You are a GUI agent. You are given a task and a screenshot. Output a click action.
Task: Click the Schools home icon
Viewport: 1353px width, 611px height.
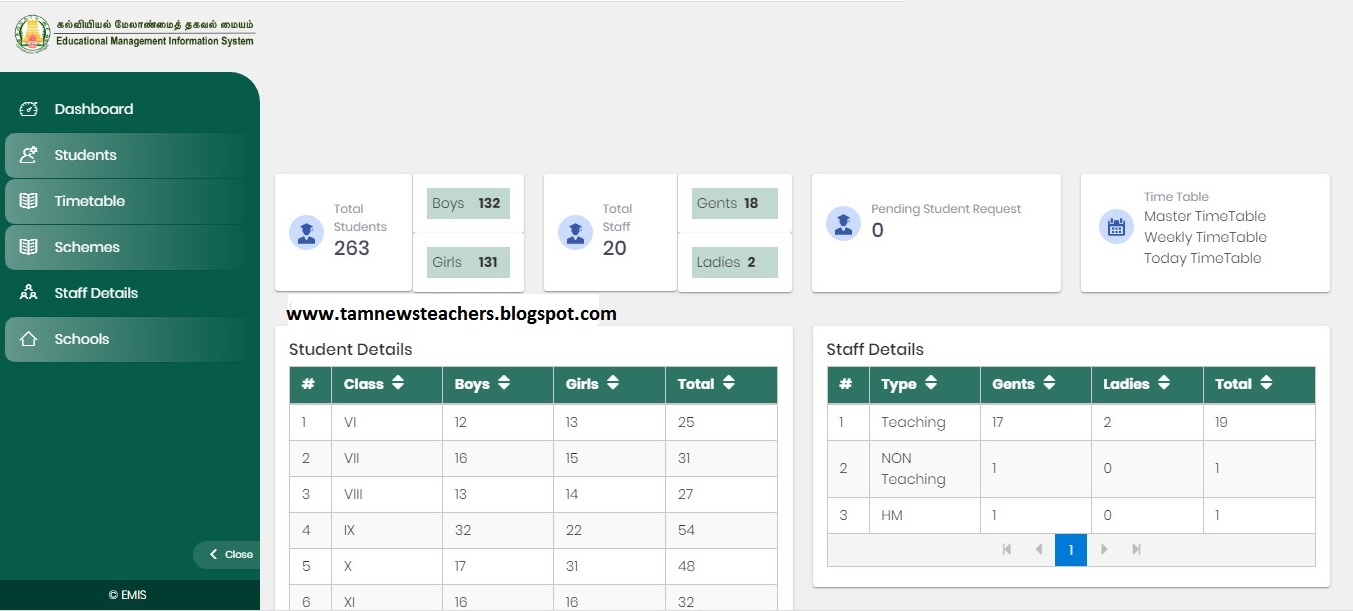pos(28,339)
